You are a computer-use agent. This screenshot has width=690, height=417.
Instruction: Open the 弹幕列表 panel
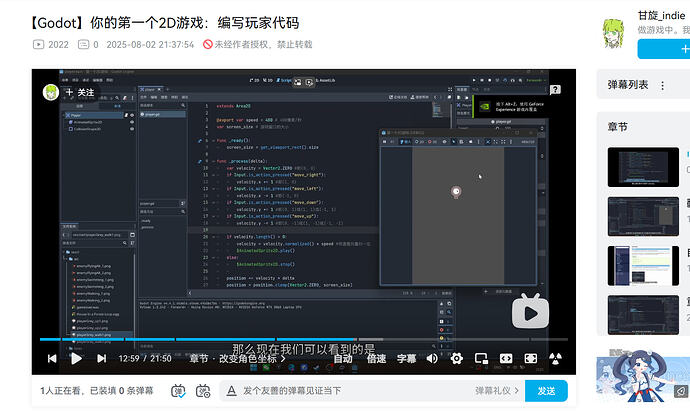coord(628,85)
